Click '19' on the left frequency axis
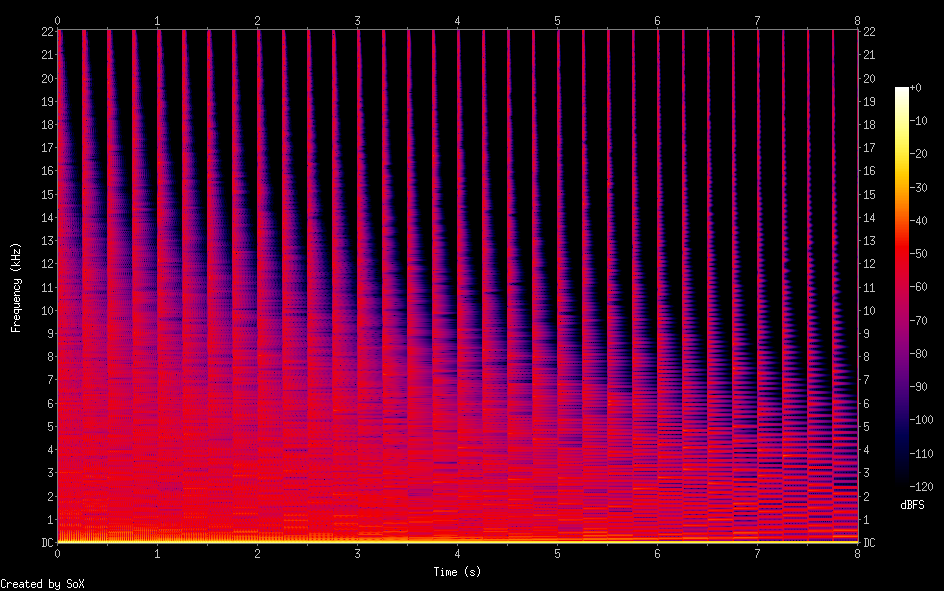Image resolution: width=944 pixels, height=591 pixels. [48, 102]
